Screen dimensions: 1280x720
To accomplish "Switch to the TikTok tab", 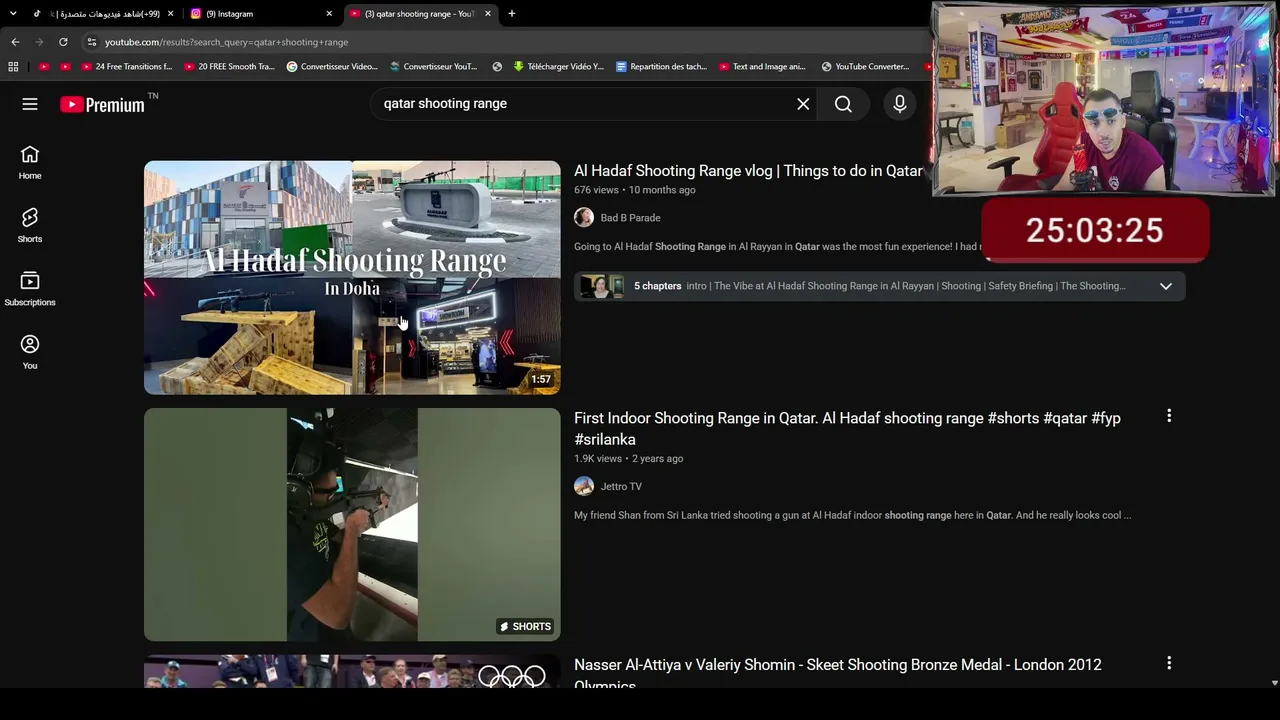I will click(100, 14).
